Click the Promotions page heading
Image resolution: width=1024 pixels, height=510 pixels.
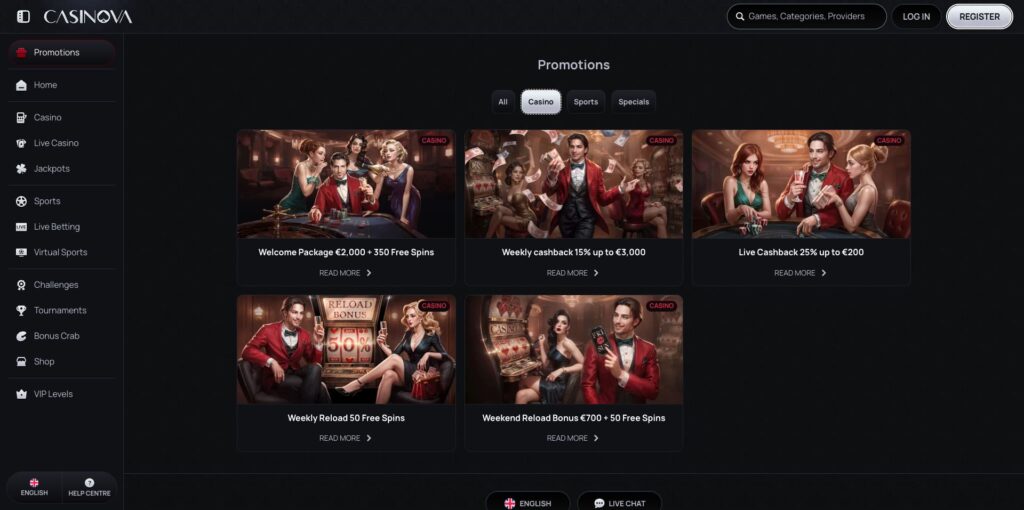[573, 65]
